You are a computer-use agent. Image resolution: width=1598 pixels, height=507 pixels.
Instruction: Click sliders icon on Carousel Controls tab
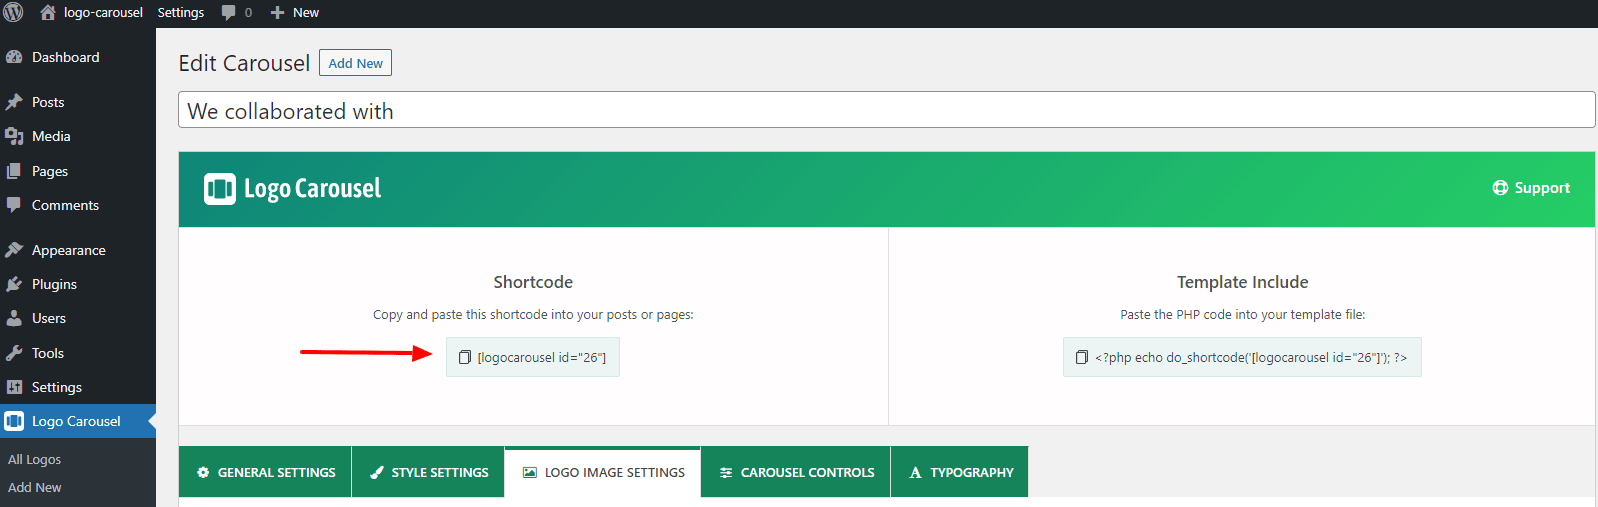726,472
